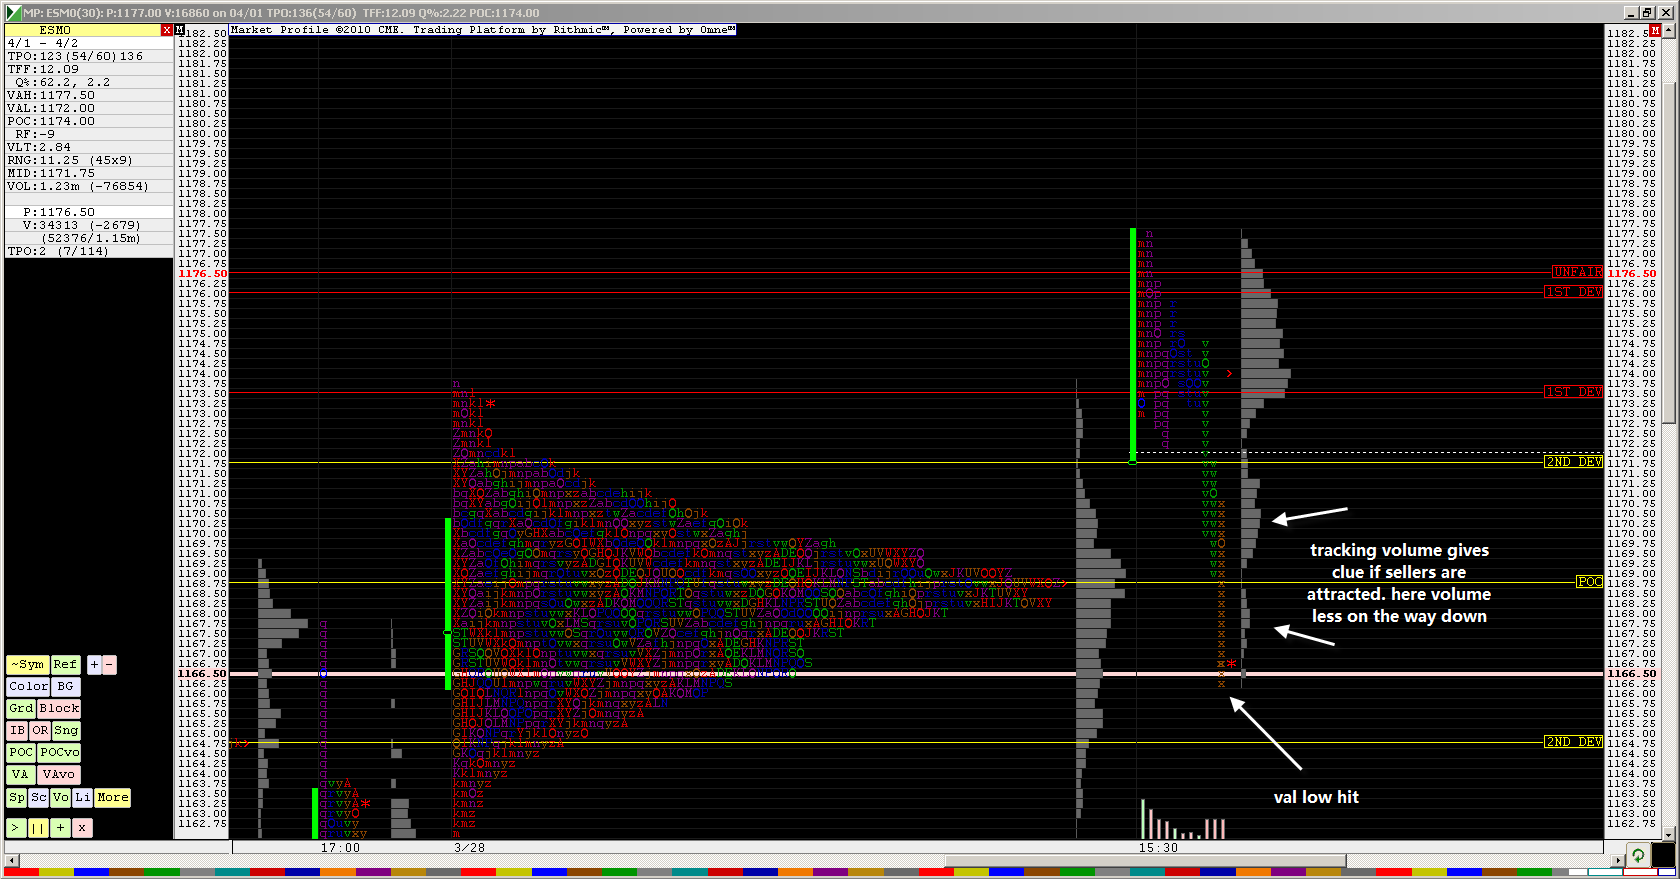Click the green refresh icon at bottom right

1638,856
